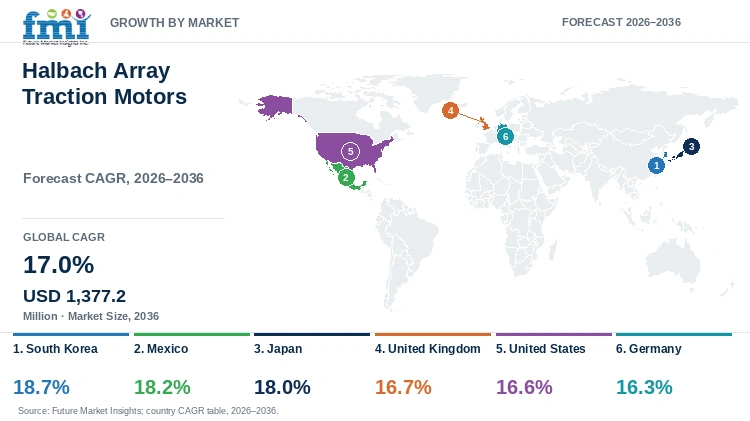Click the GROWTH BY MARKET heading
The width and height of the screenshot is (750, 421).
tap(175, 22)
